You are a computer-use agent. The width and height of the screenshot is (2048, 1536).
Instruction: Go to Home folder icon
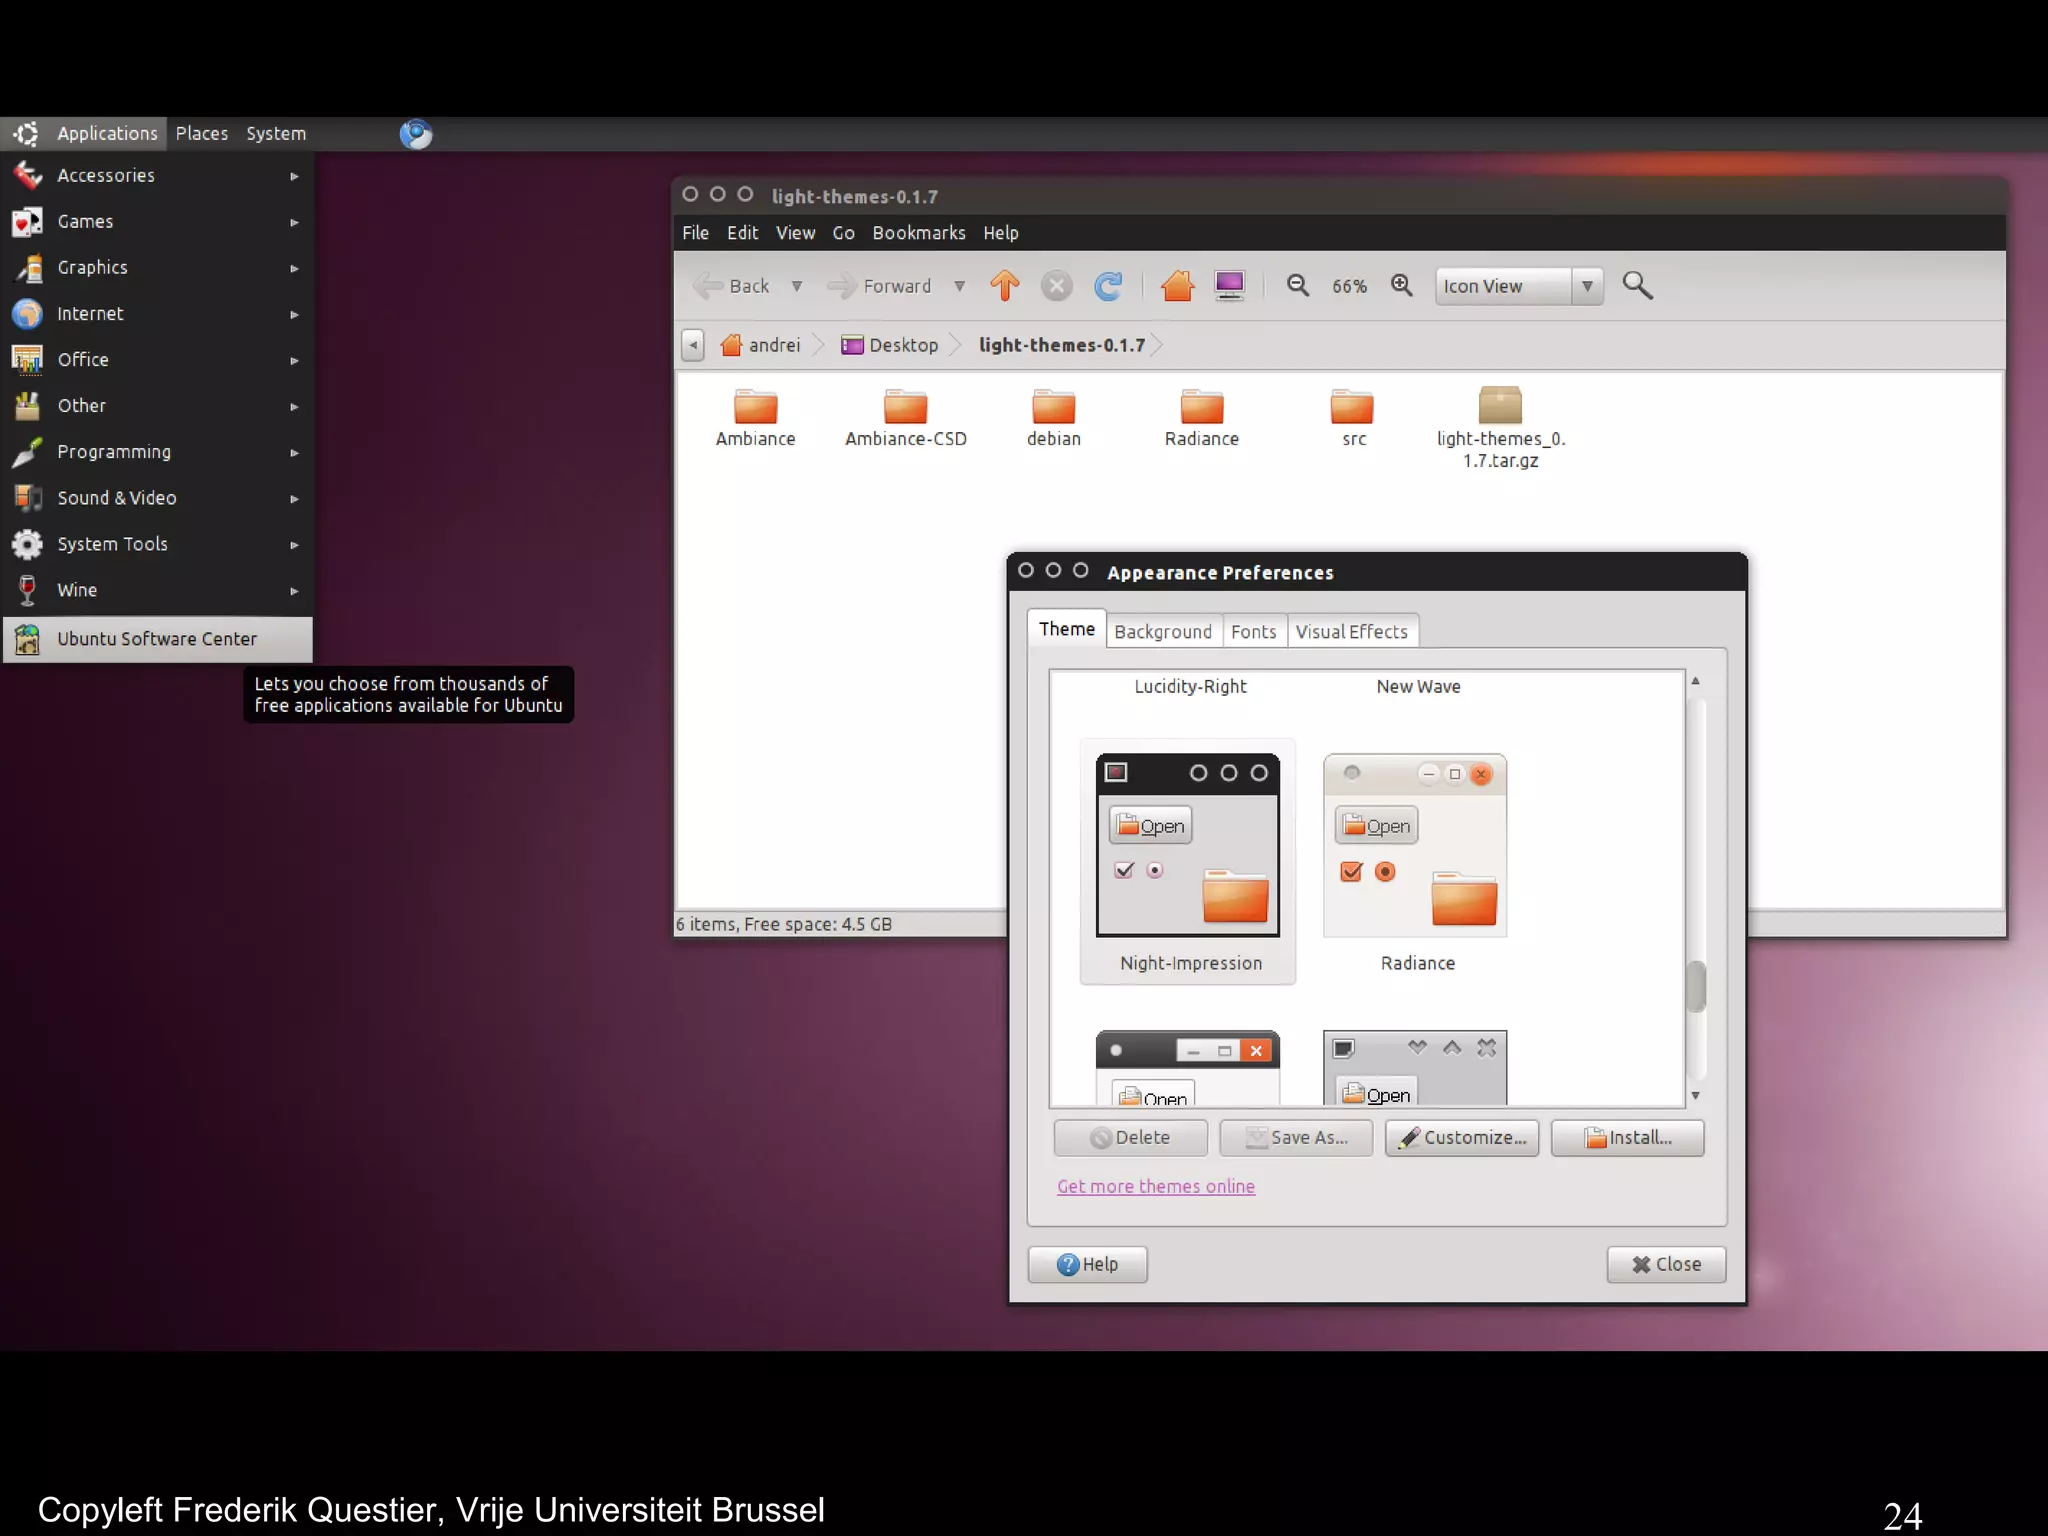(1177, 286)
